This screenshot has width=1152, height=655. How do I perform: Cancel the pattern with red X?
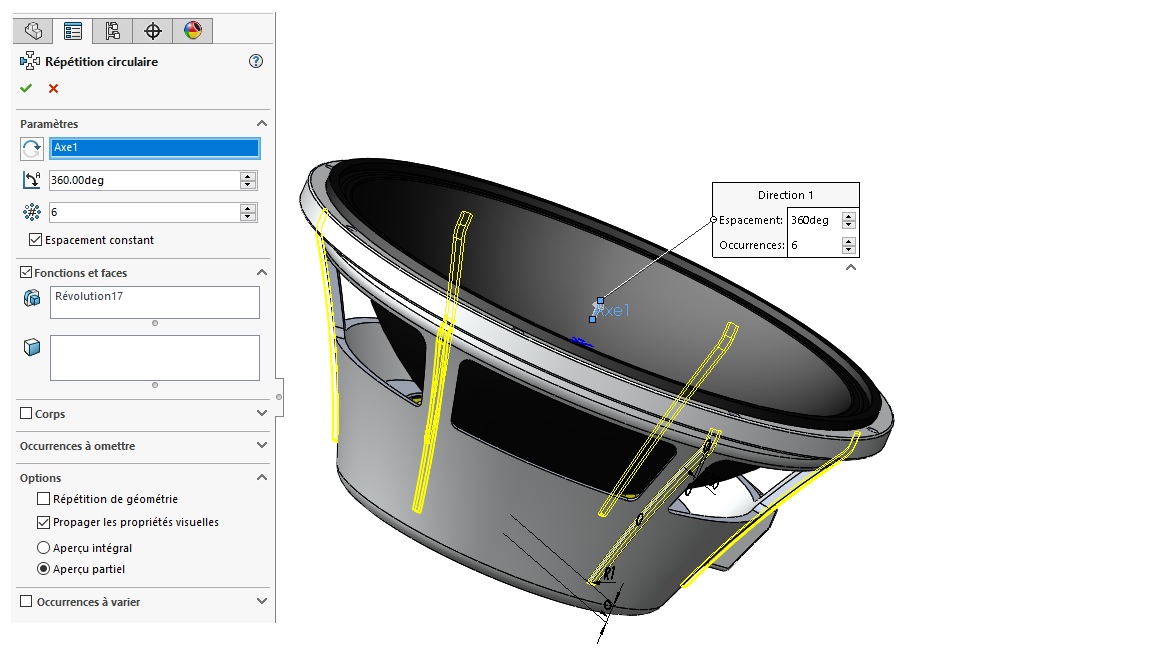click(x=53, y=88)
